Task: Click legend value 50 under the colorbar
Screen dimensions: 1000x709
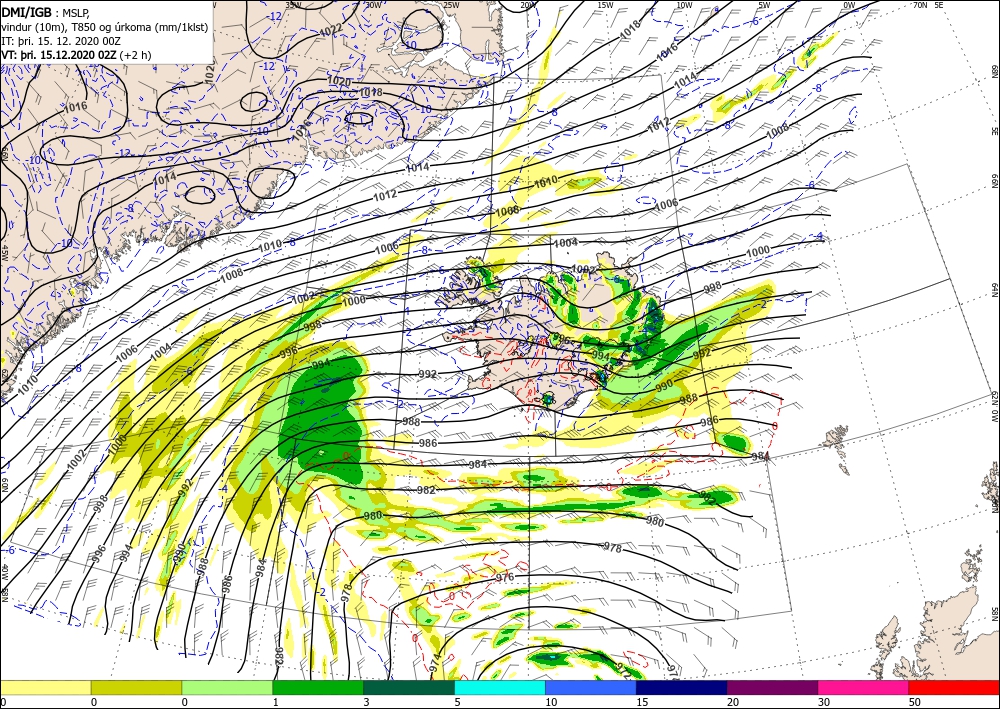Action: (915, 702)
